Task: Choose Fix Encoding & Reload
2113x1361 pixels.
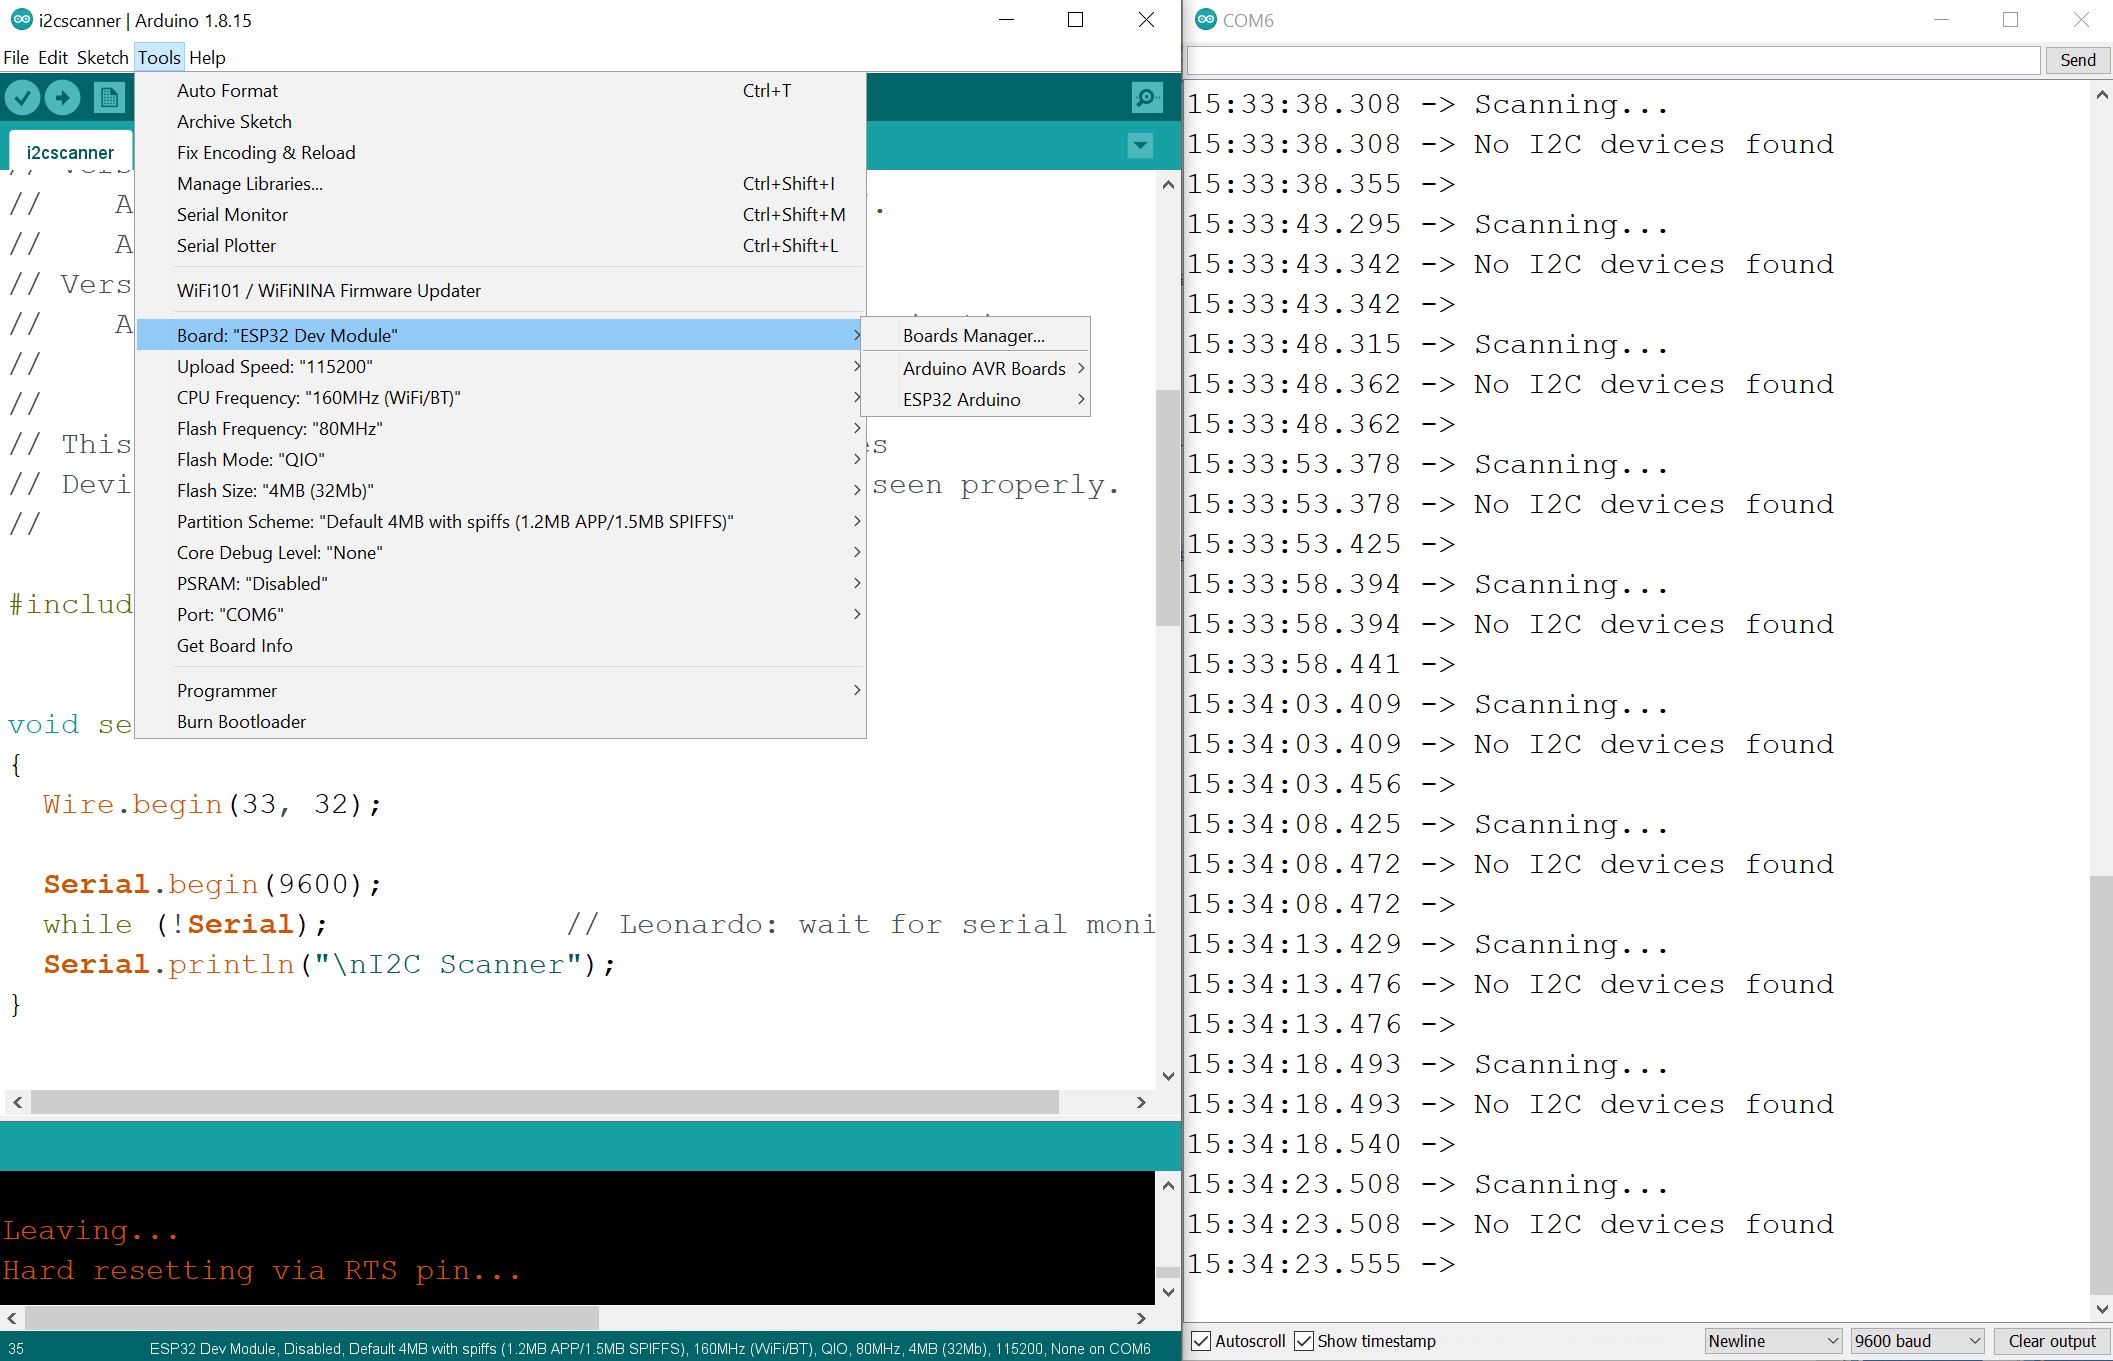Action: (500, 153)
